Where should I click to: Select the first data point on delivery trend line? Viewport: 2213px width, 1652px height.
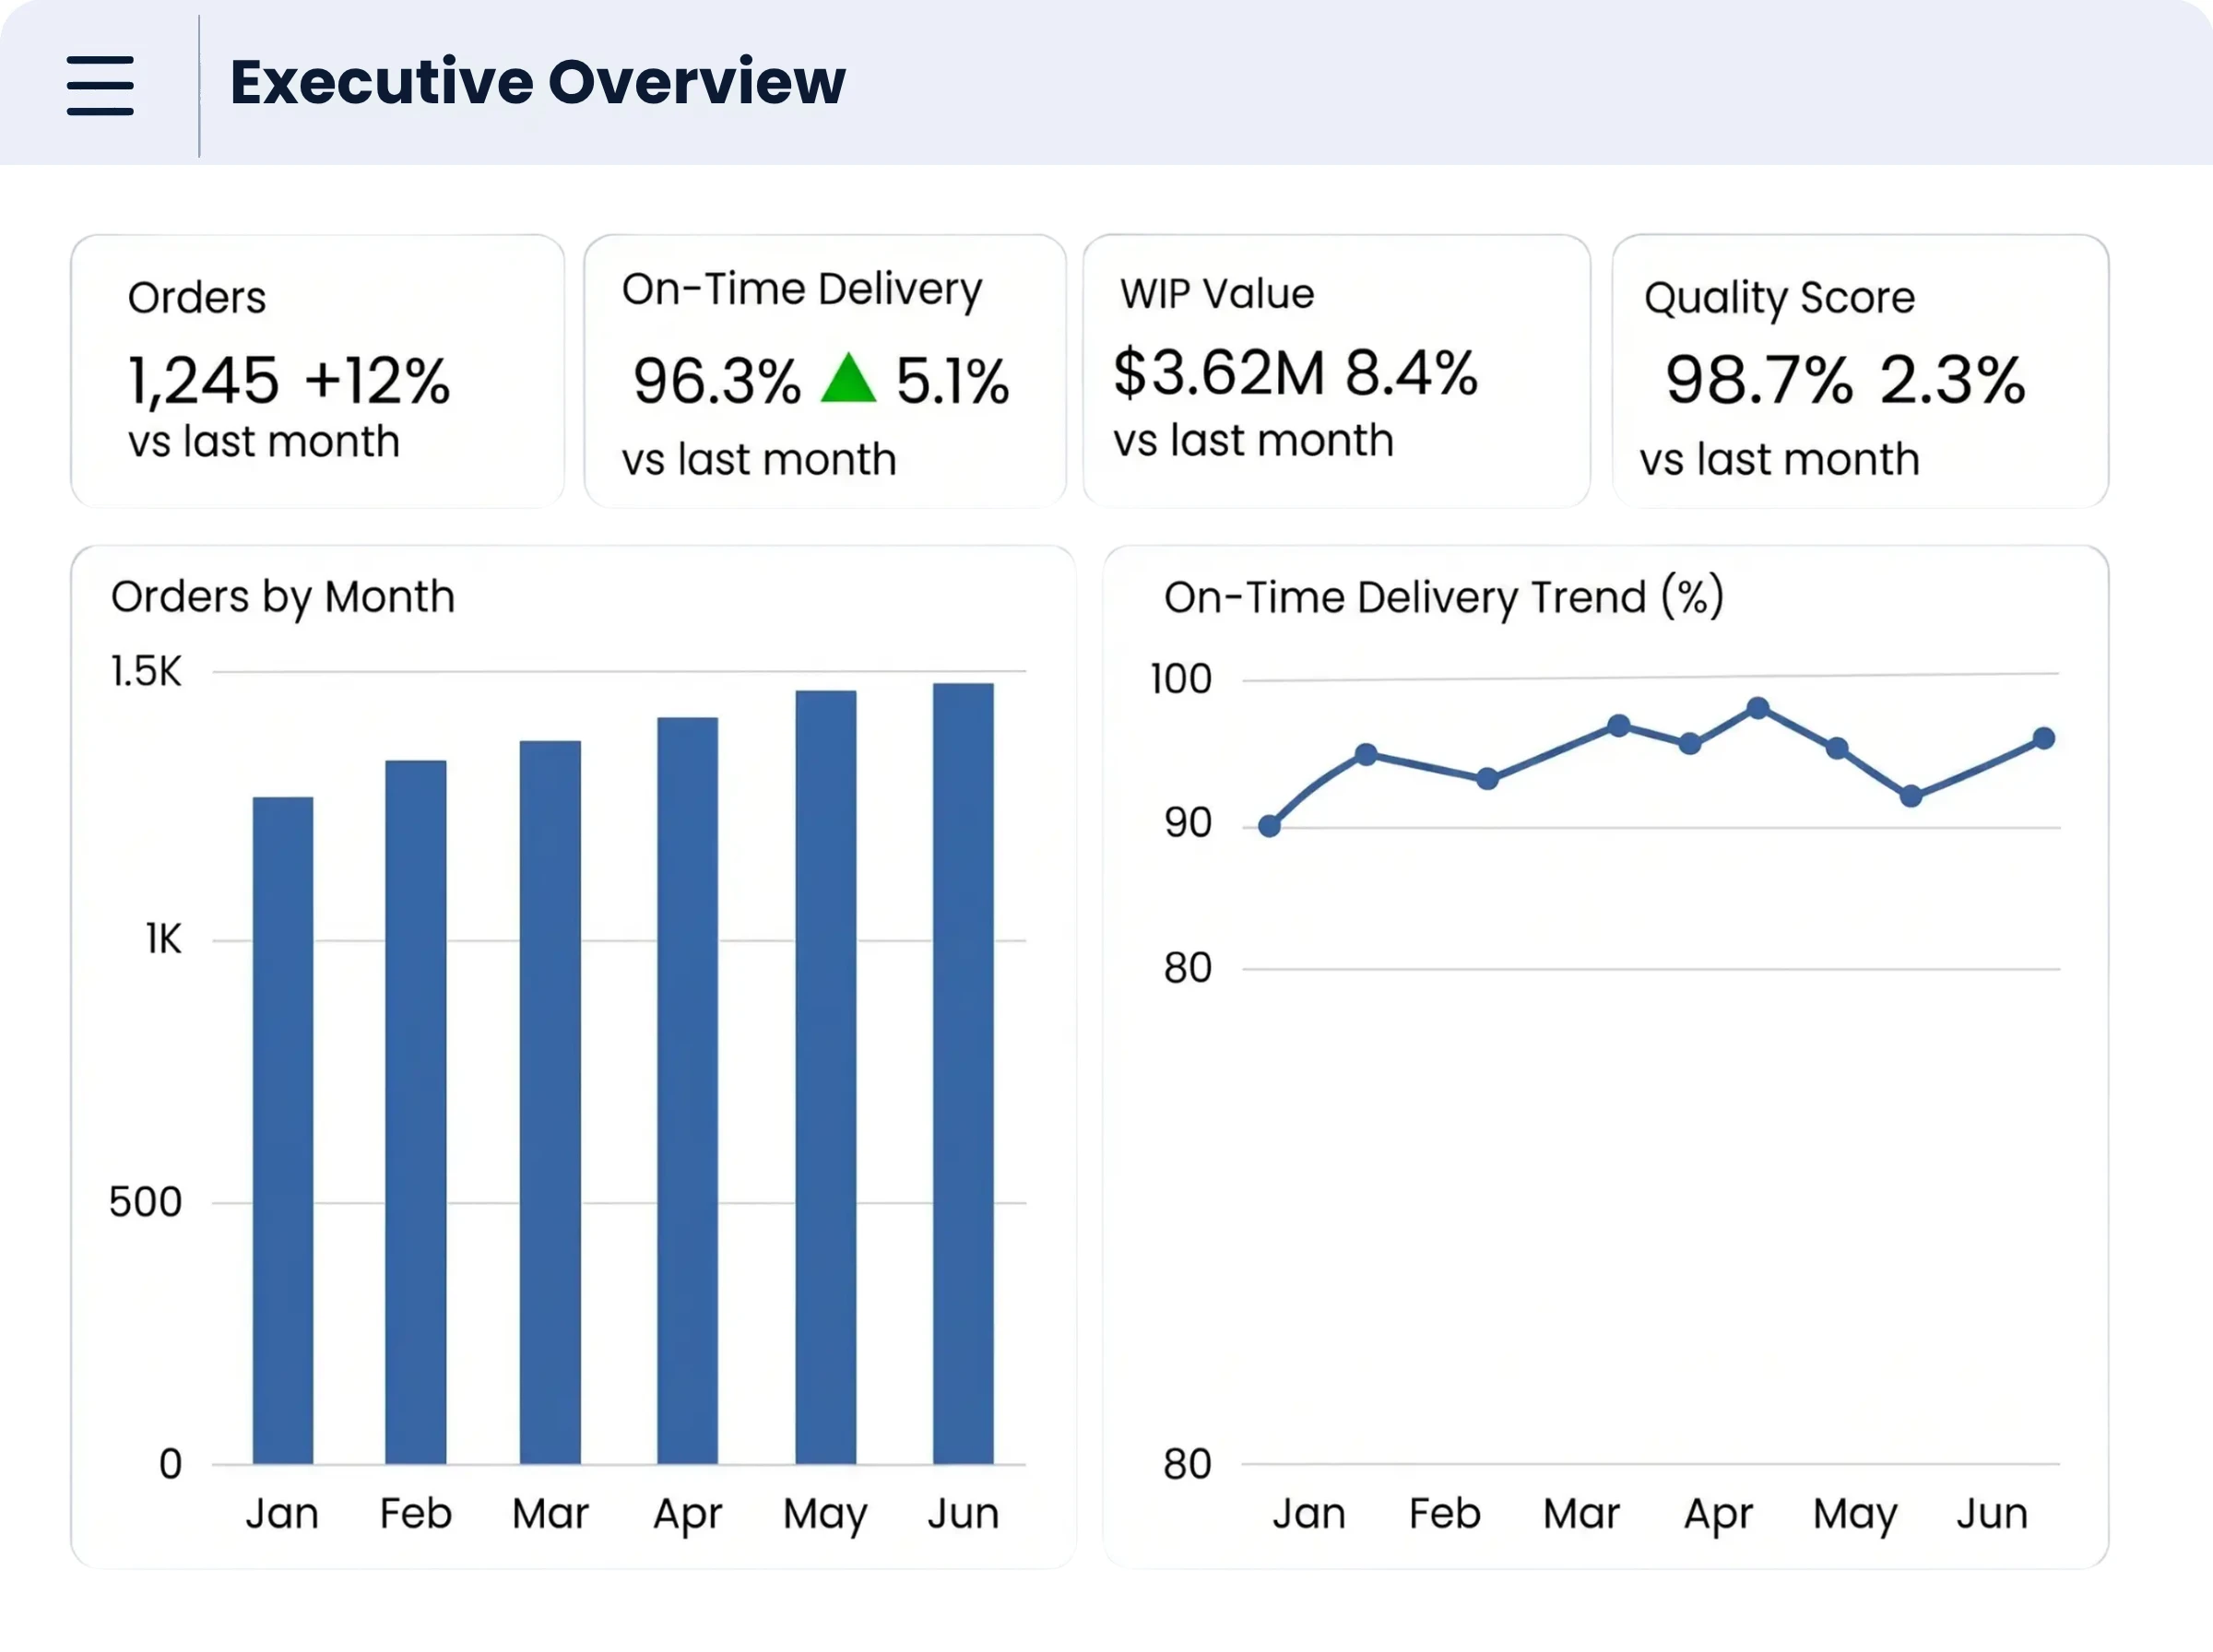coord(1270,826)
